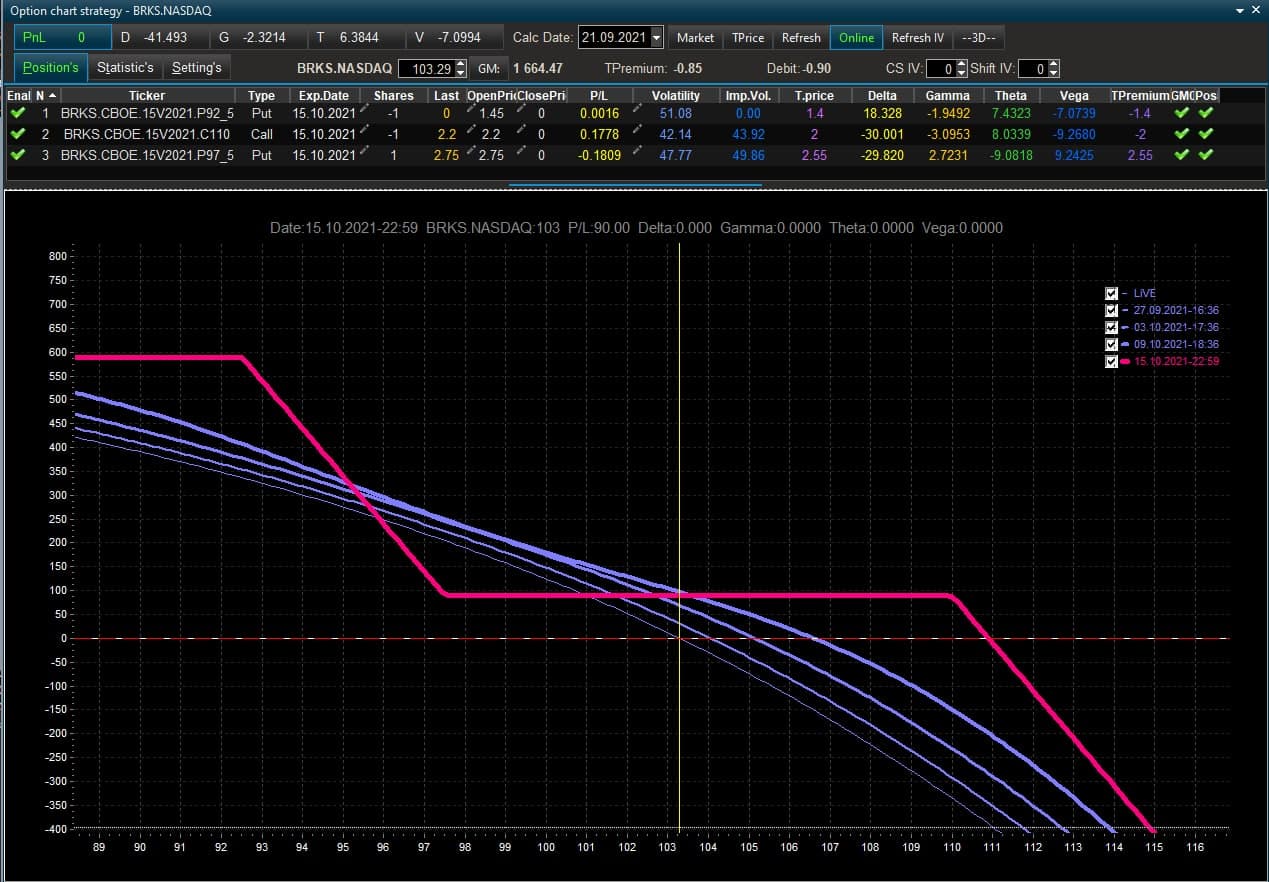1269x882 pixels.
Task: Click the GM checkmark in P97_5 row
Action: pyautogui.click(x=1183, y=155)
